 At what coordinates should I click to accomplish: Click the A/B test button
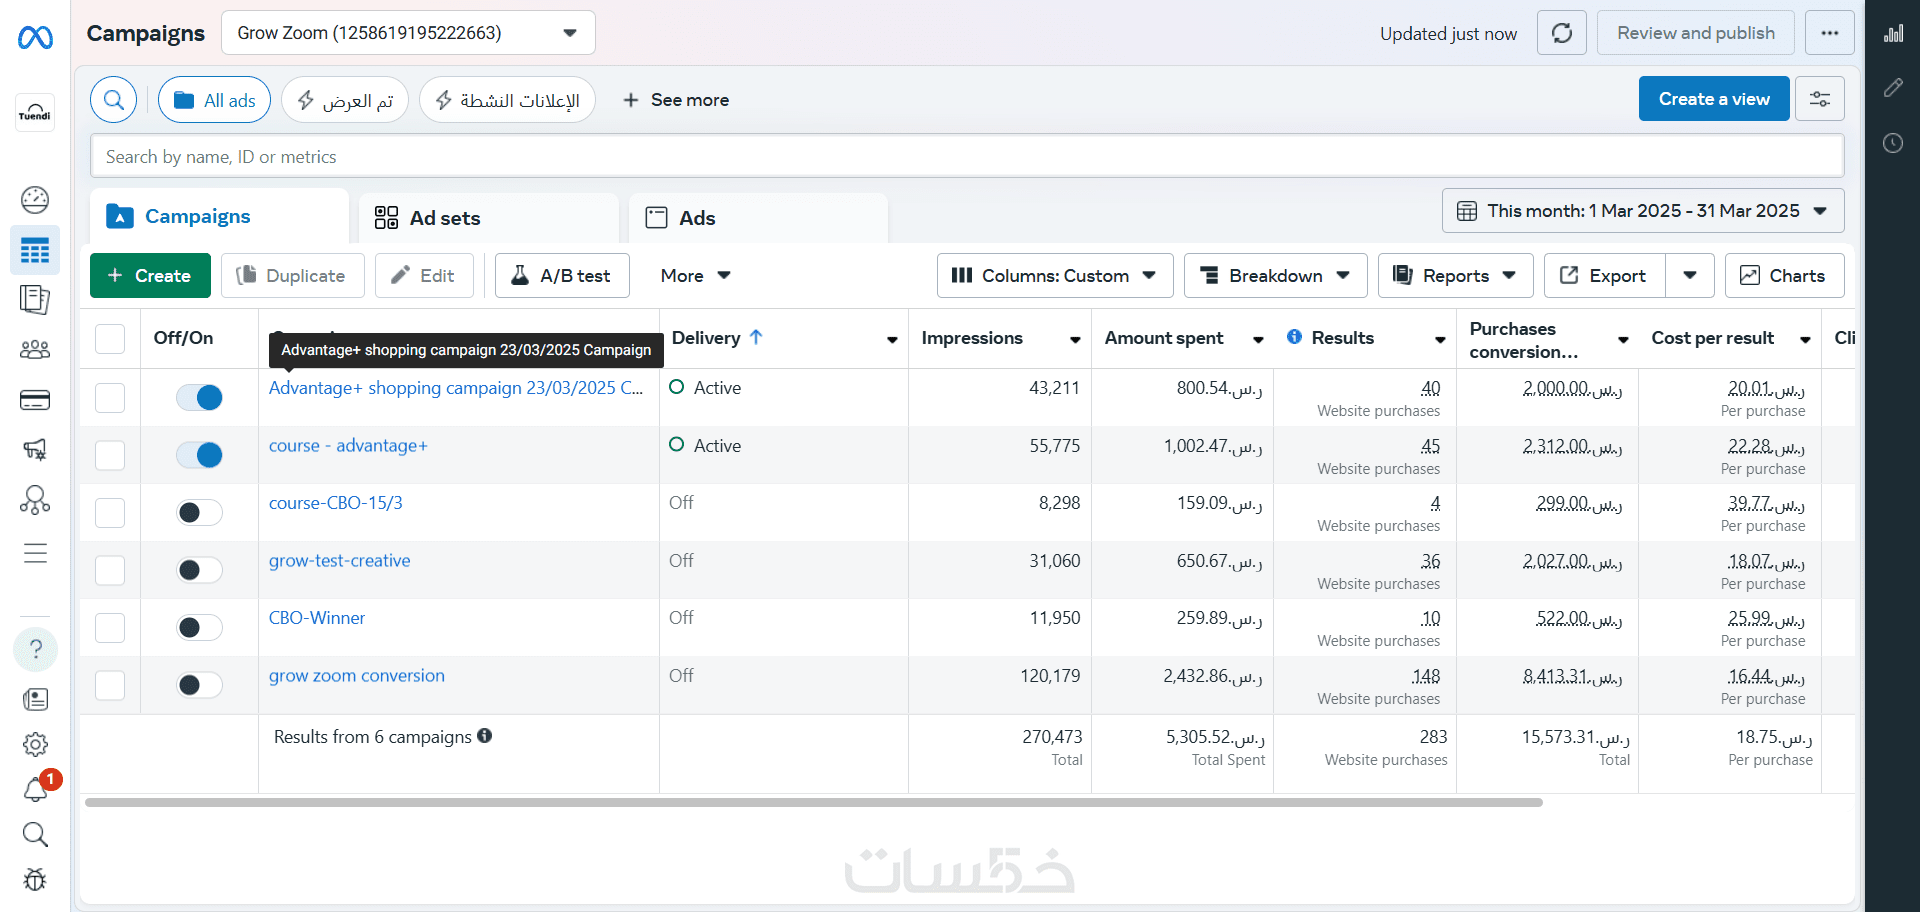[x=562, y=276]
